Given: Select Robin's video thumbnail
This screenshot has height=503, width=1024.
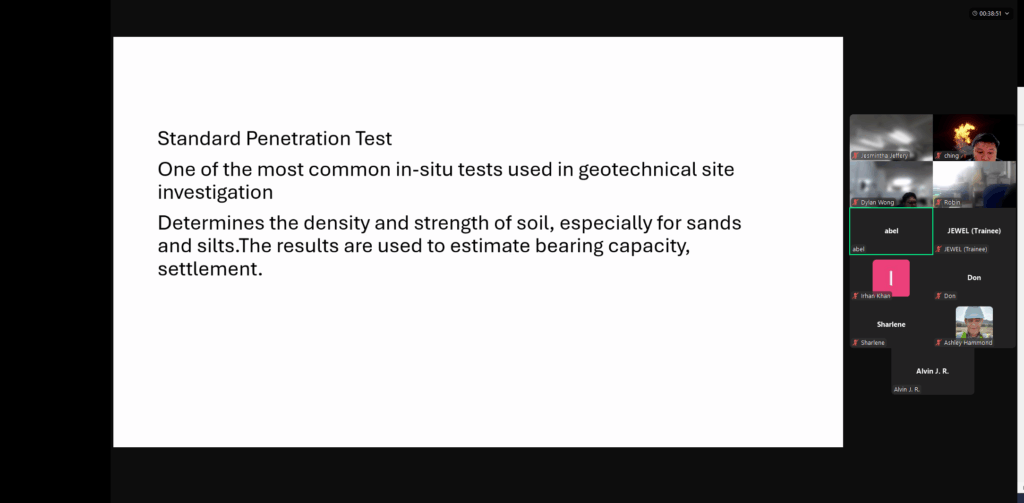Looking at the screenshot, I should tap(974, 184).
